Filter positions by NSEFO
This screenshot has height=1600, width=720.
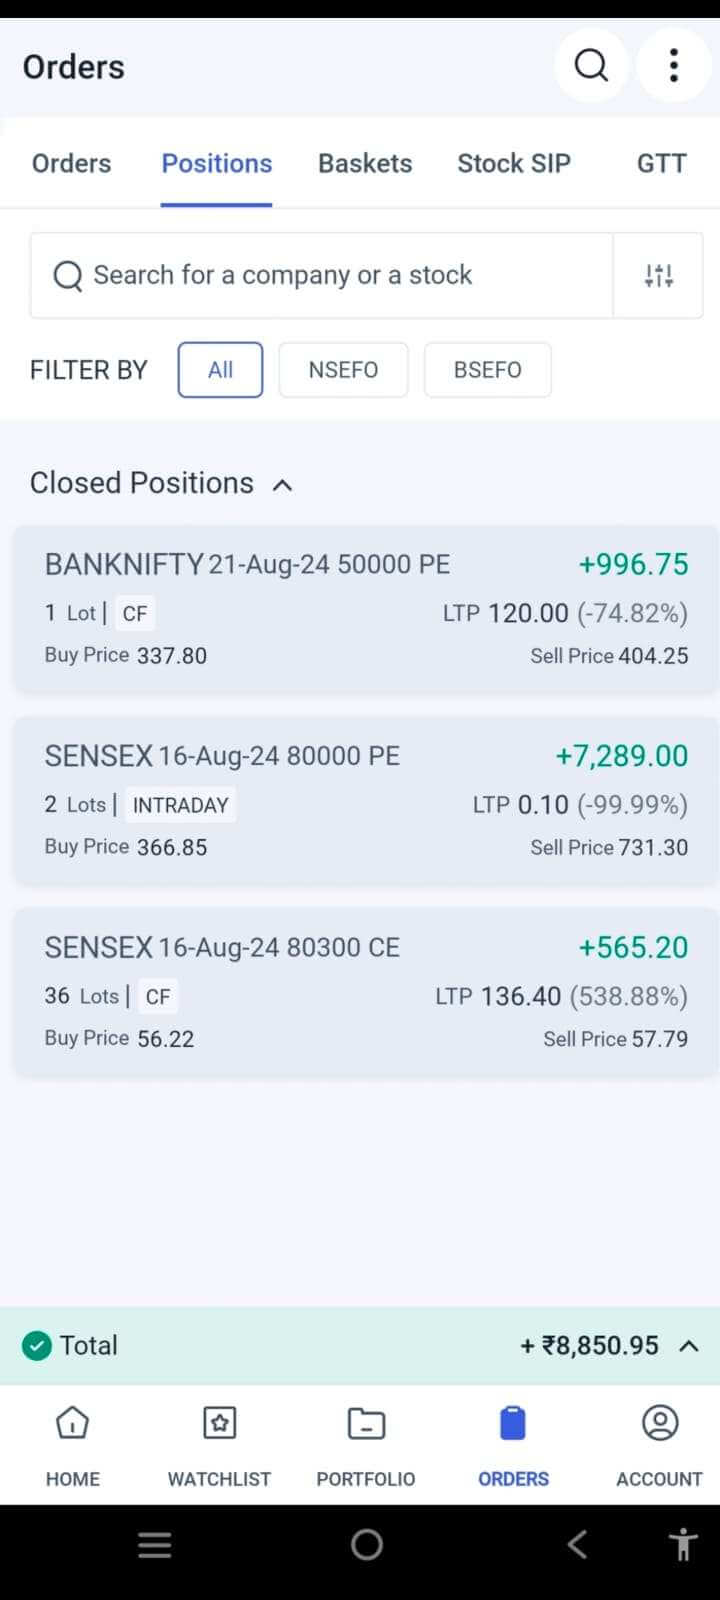[343, 370]
